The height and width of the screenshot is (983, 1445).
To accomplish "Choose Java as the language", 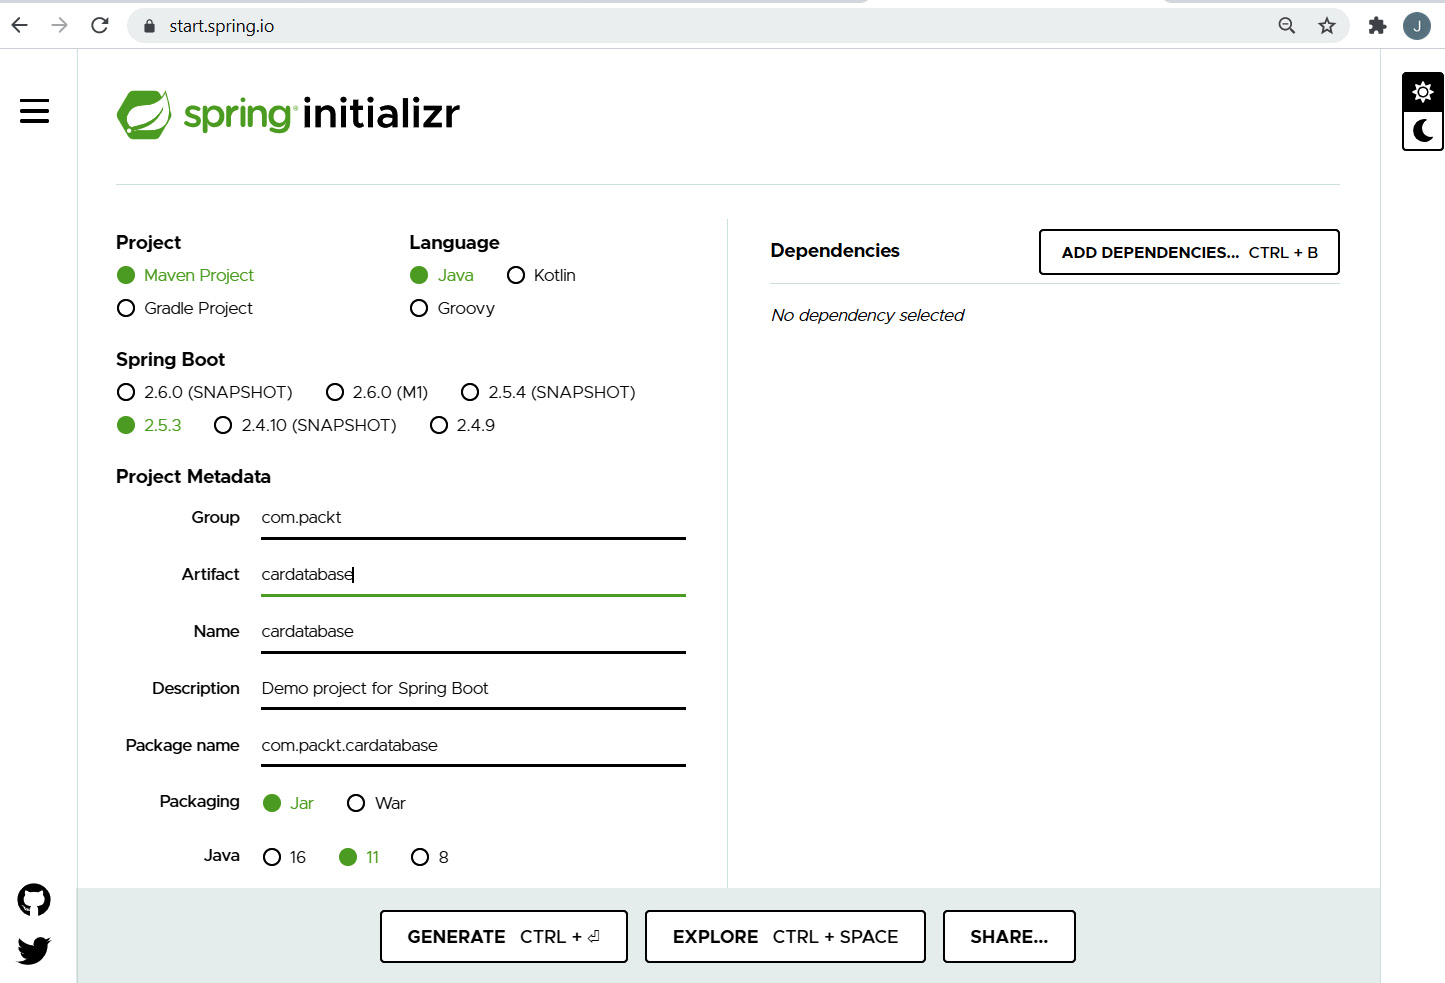I will pyautogui.click(x=442, y=275).
